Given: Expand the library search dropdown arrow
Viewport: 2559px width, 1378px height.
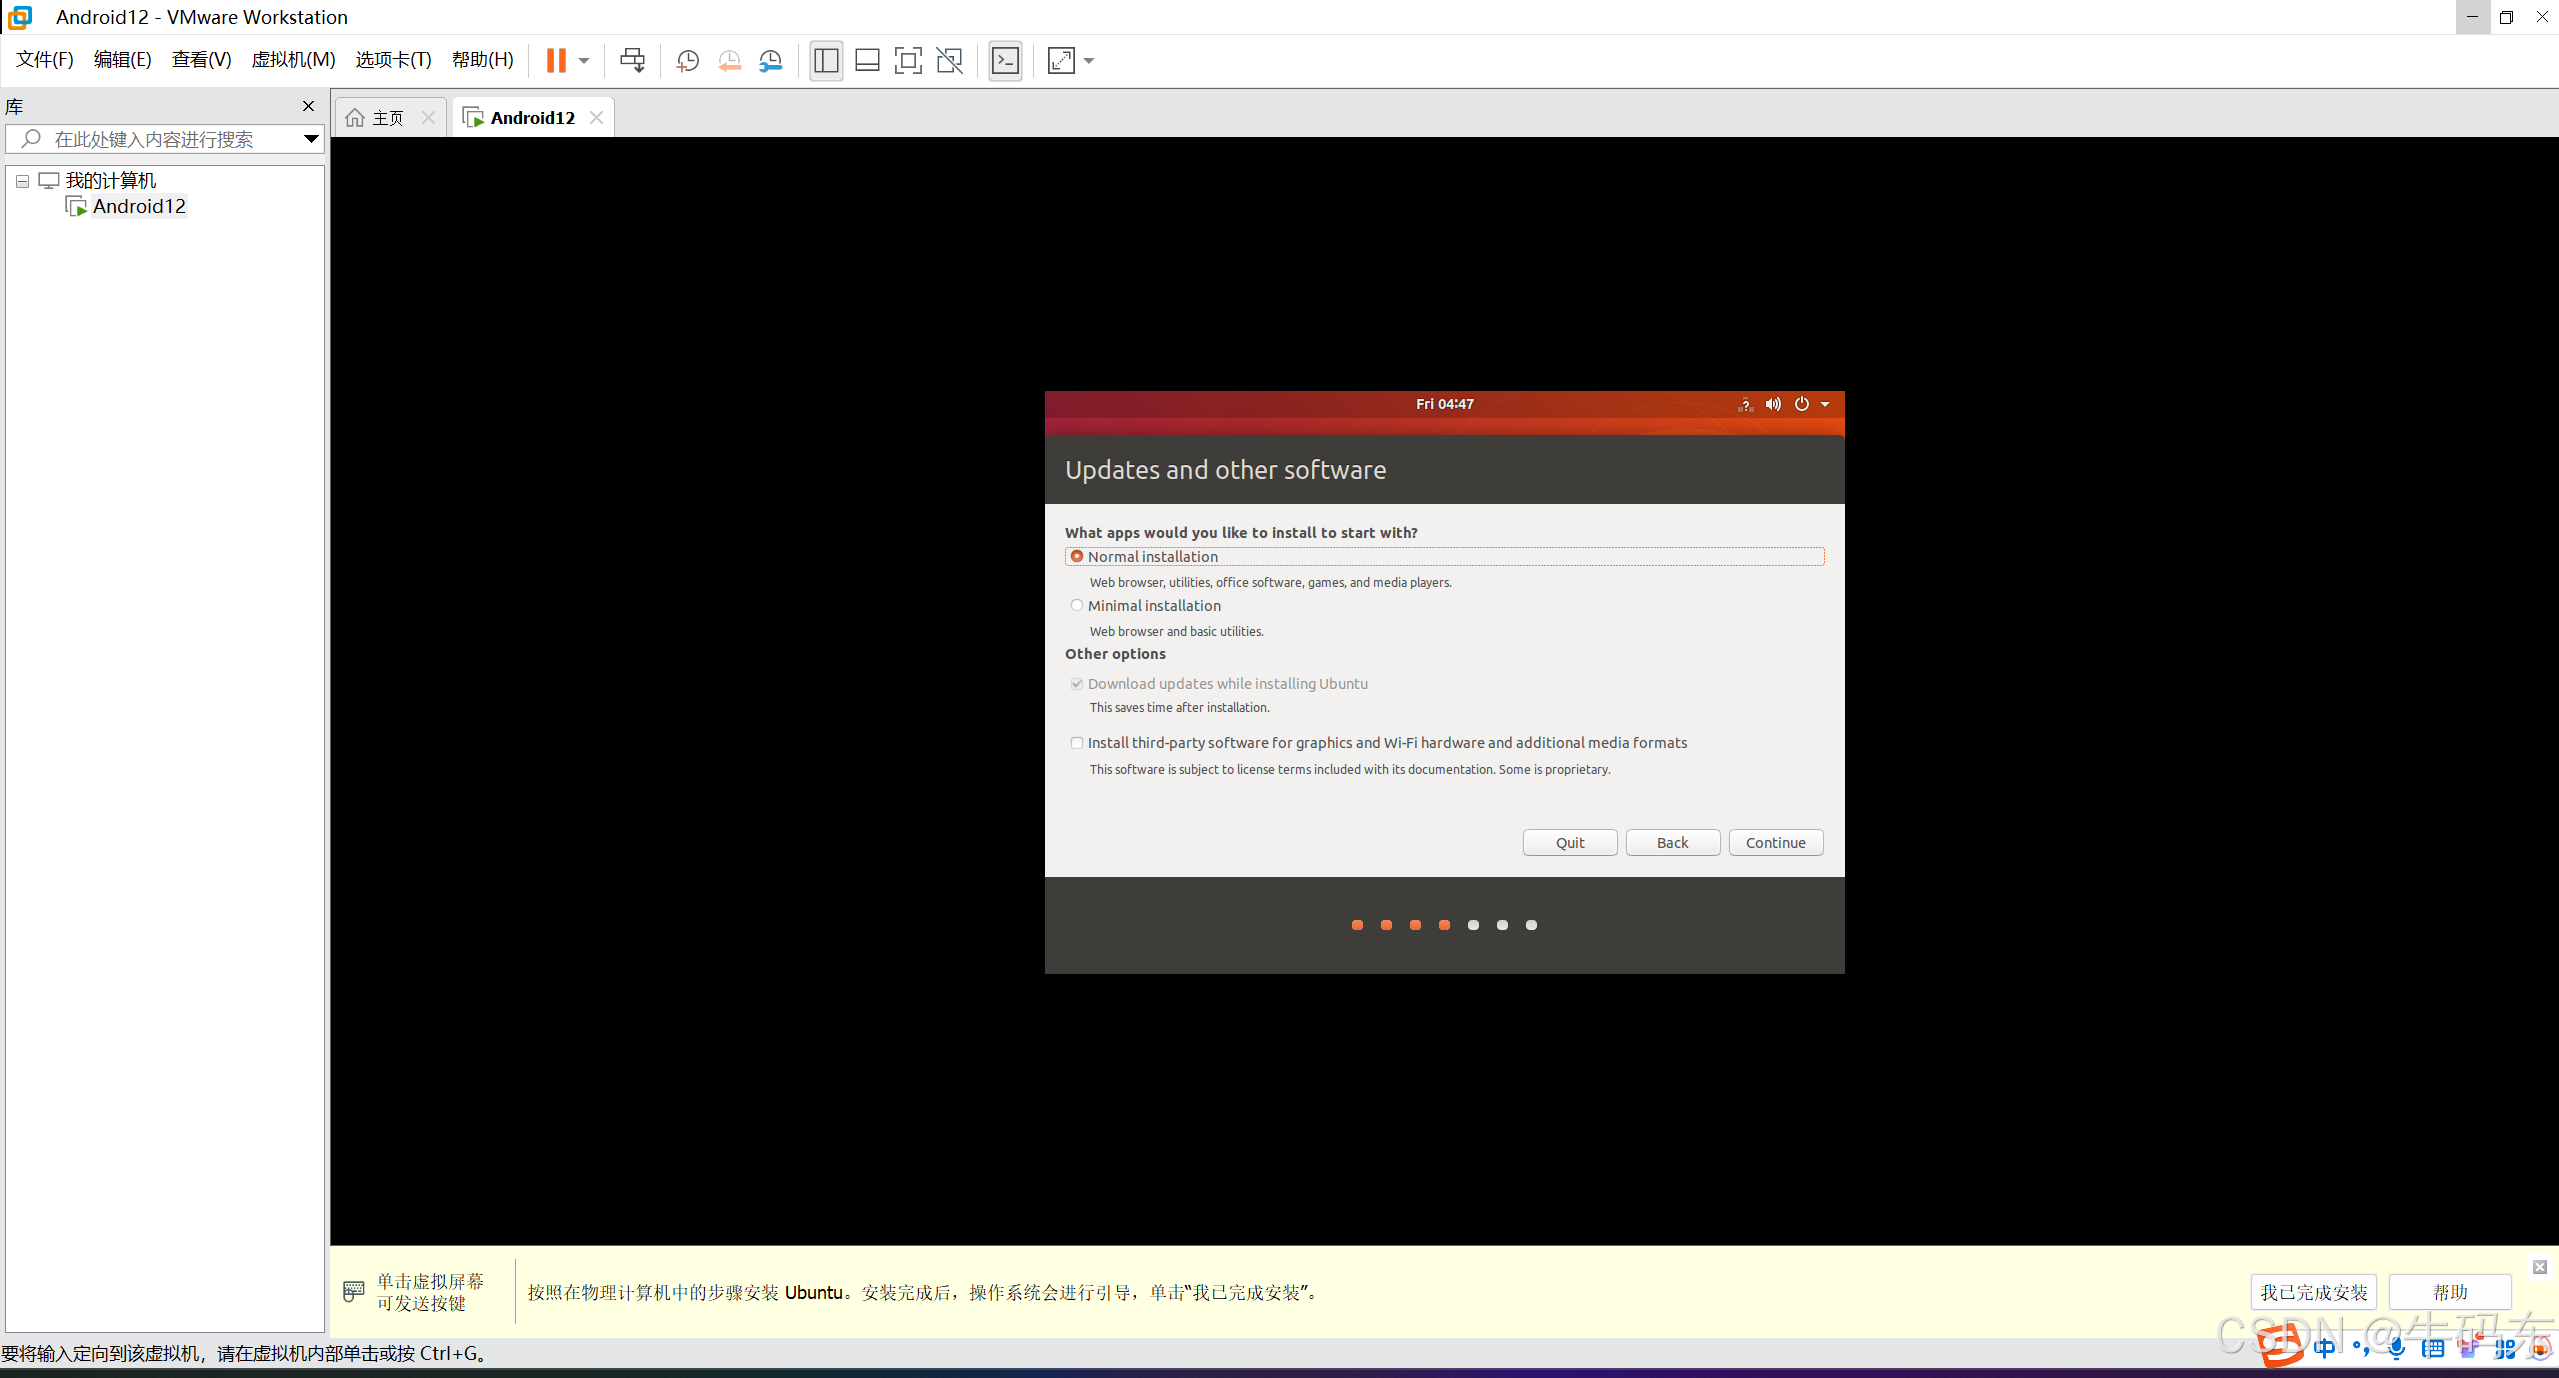Looking at the screenshot, I should pos(311,139).
